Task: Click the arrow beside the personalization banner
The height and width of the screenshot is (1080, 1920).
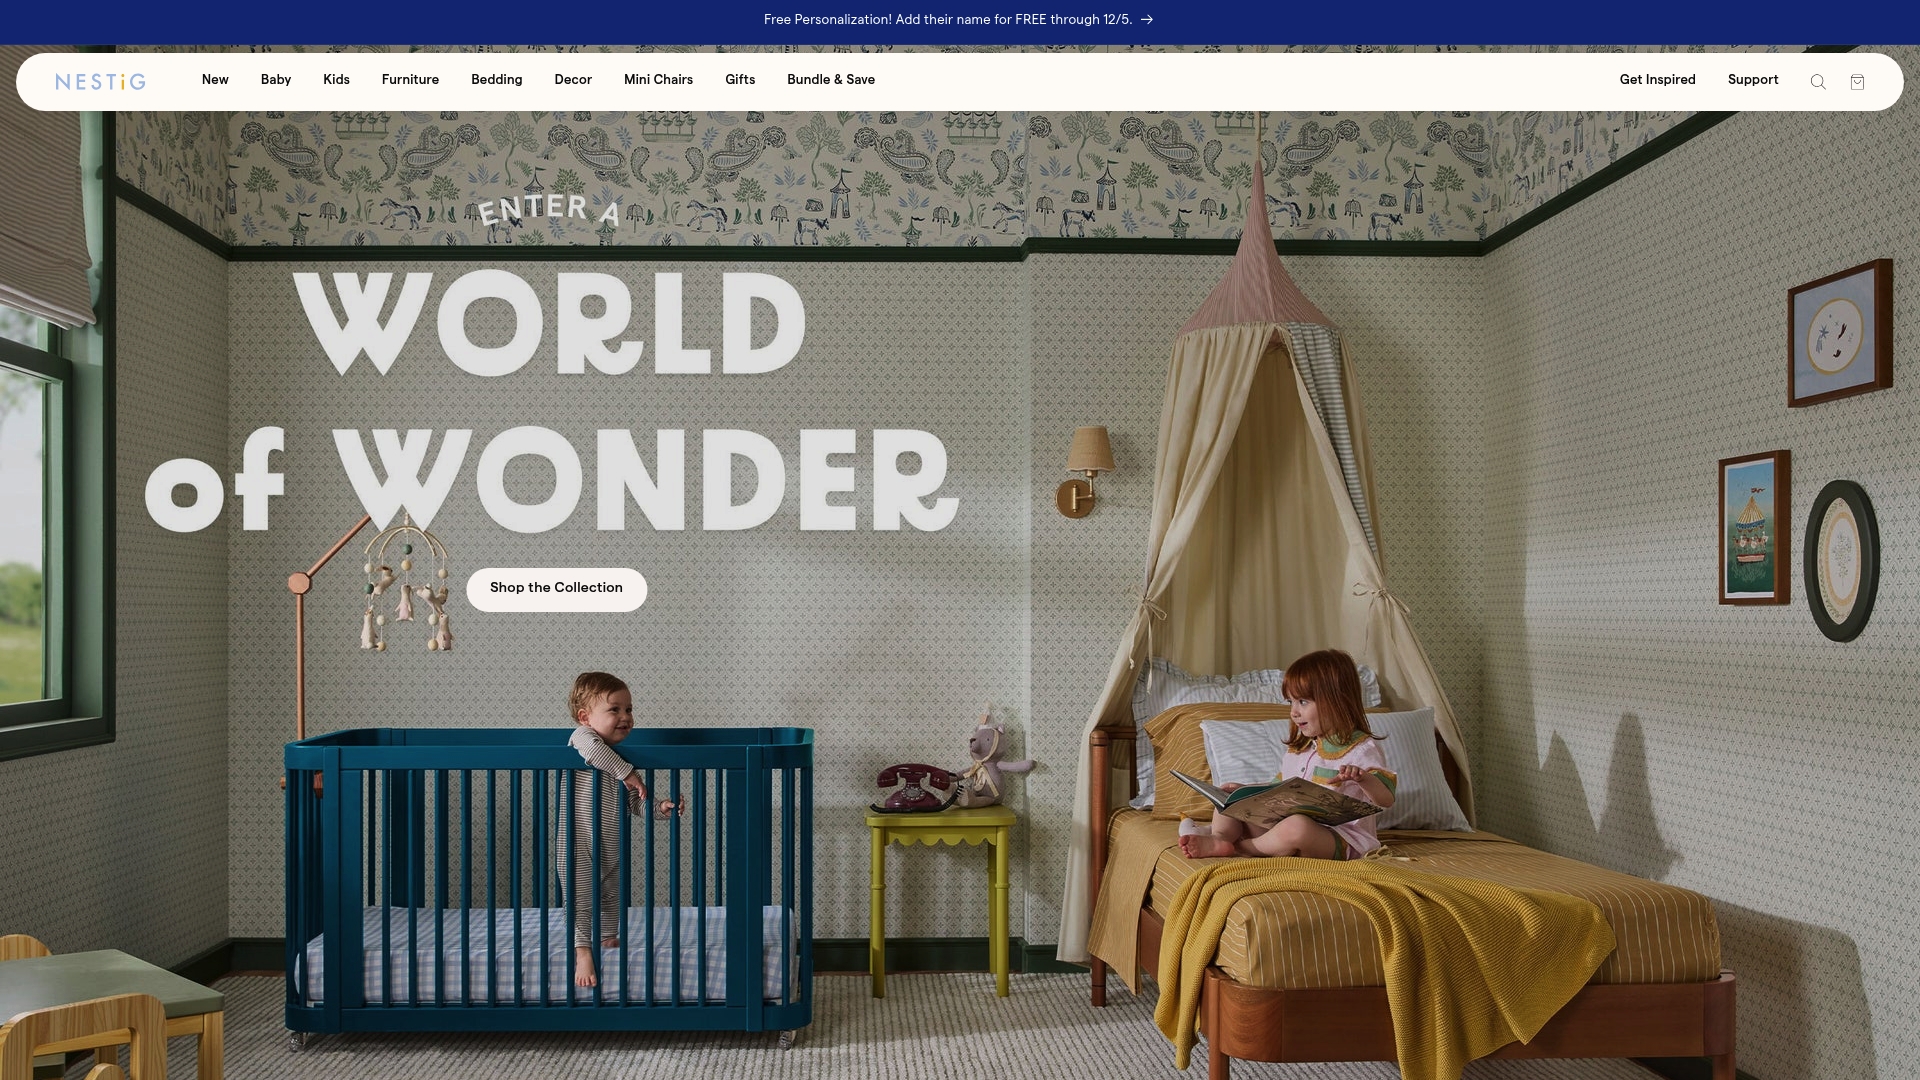Action: pyautogui.click(x=1146, y=20)
